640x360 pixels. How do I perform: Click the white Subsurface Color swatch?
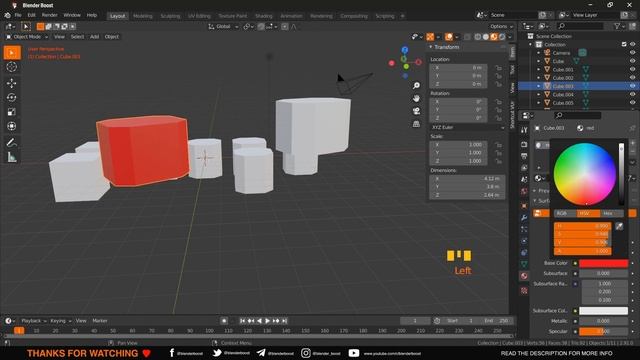point(603,311)
